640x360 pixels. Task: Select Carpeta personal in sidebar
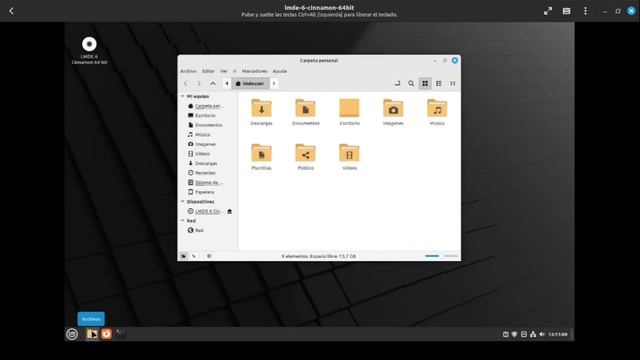[x=208, y=106]
